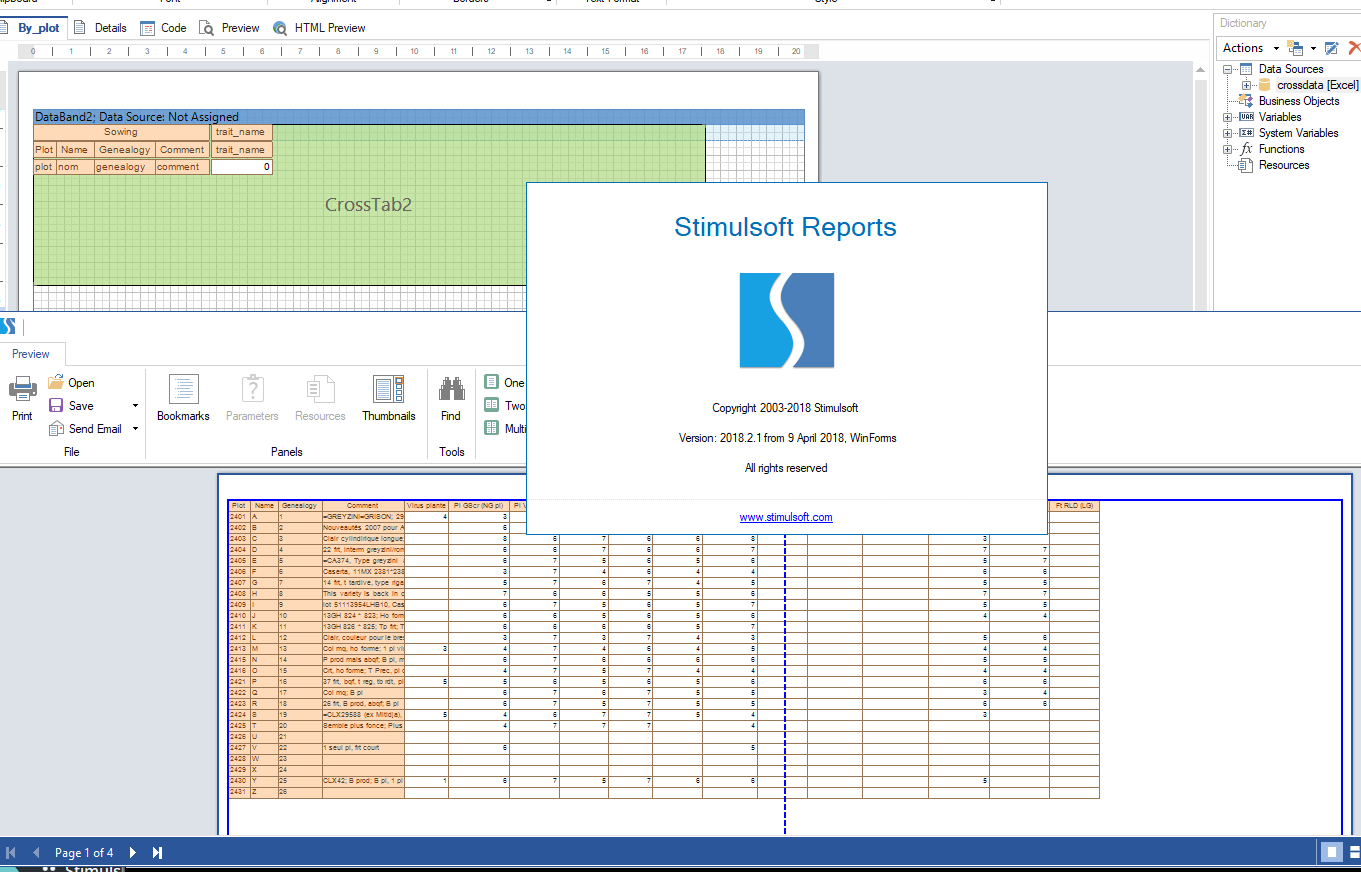This screenshot has width=1361, height=872.
Task: Expand the Variables tree node
Action: [1228, 117]
